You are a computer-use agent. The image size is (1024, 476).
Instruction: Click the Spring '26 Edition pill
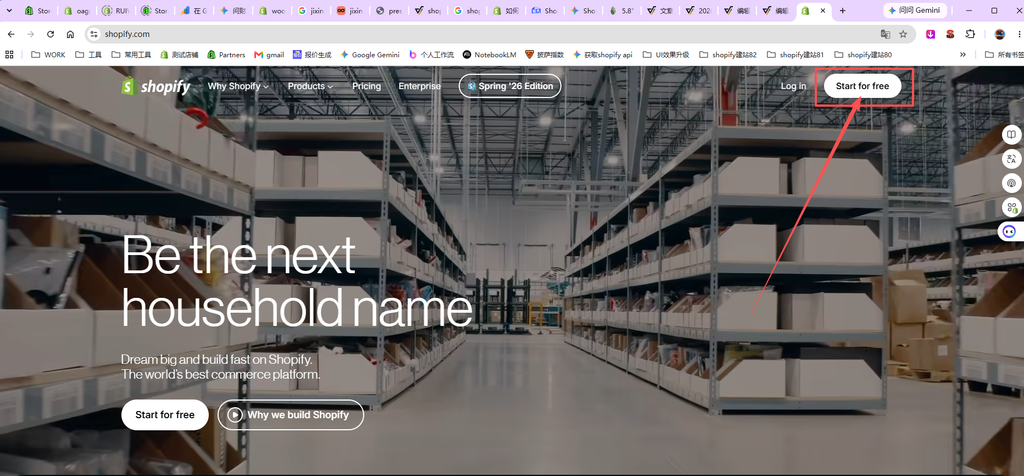tap(510, 86)
